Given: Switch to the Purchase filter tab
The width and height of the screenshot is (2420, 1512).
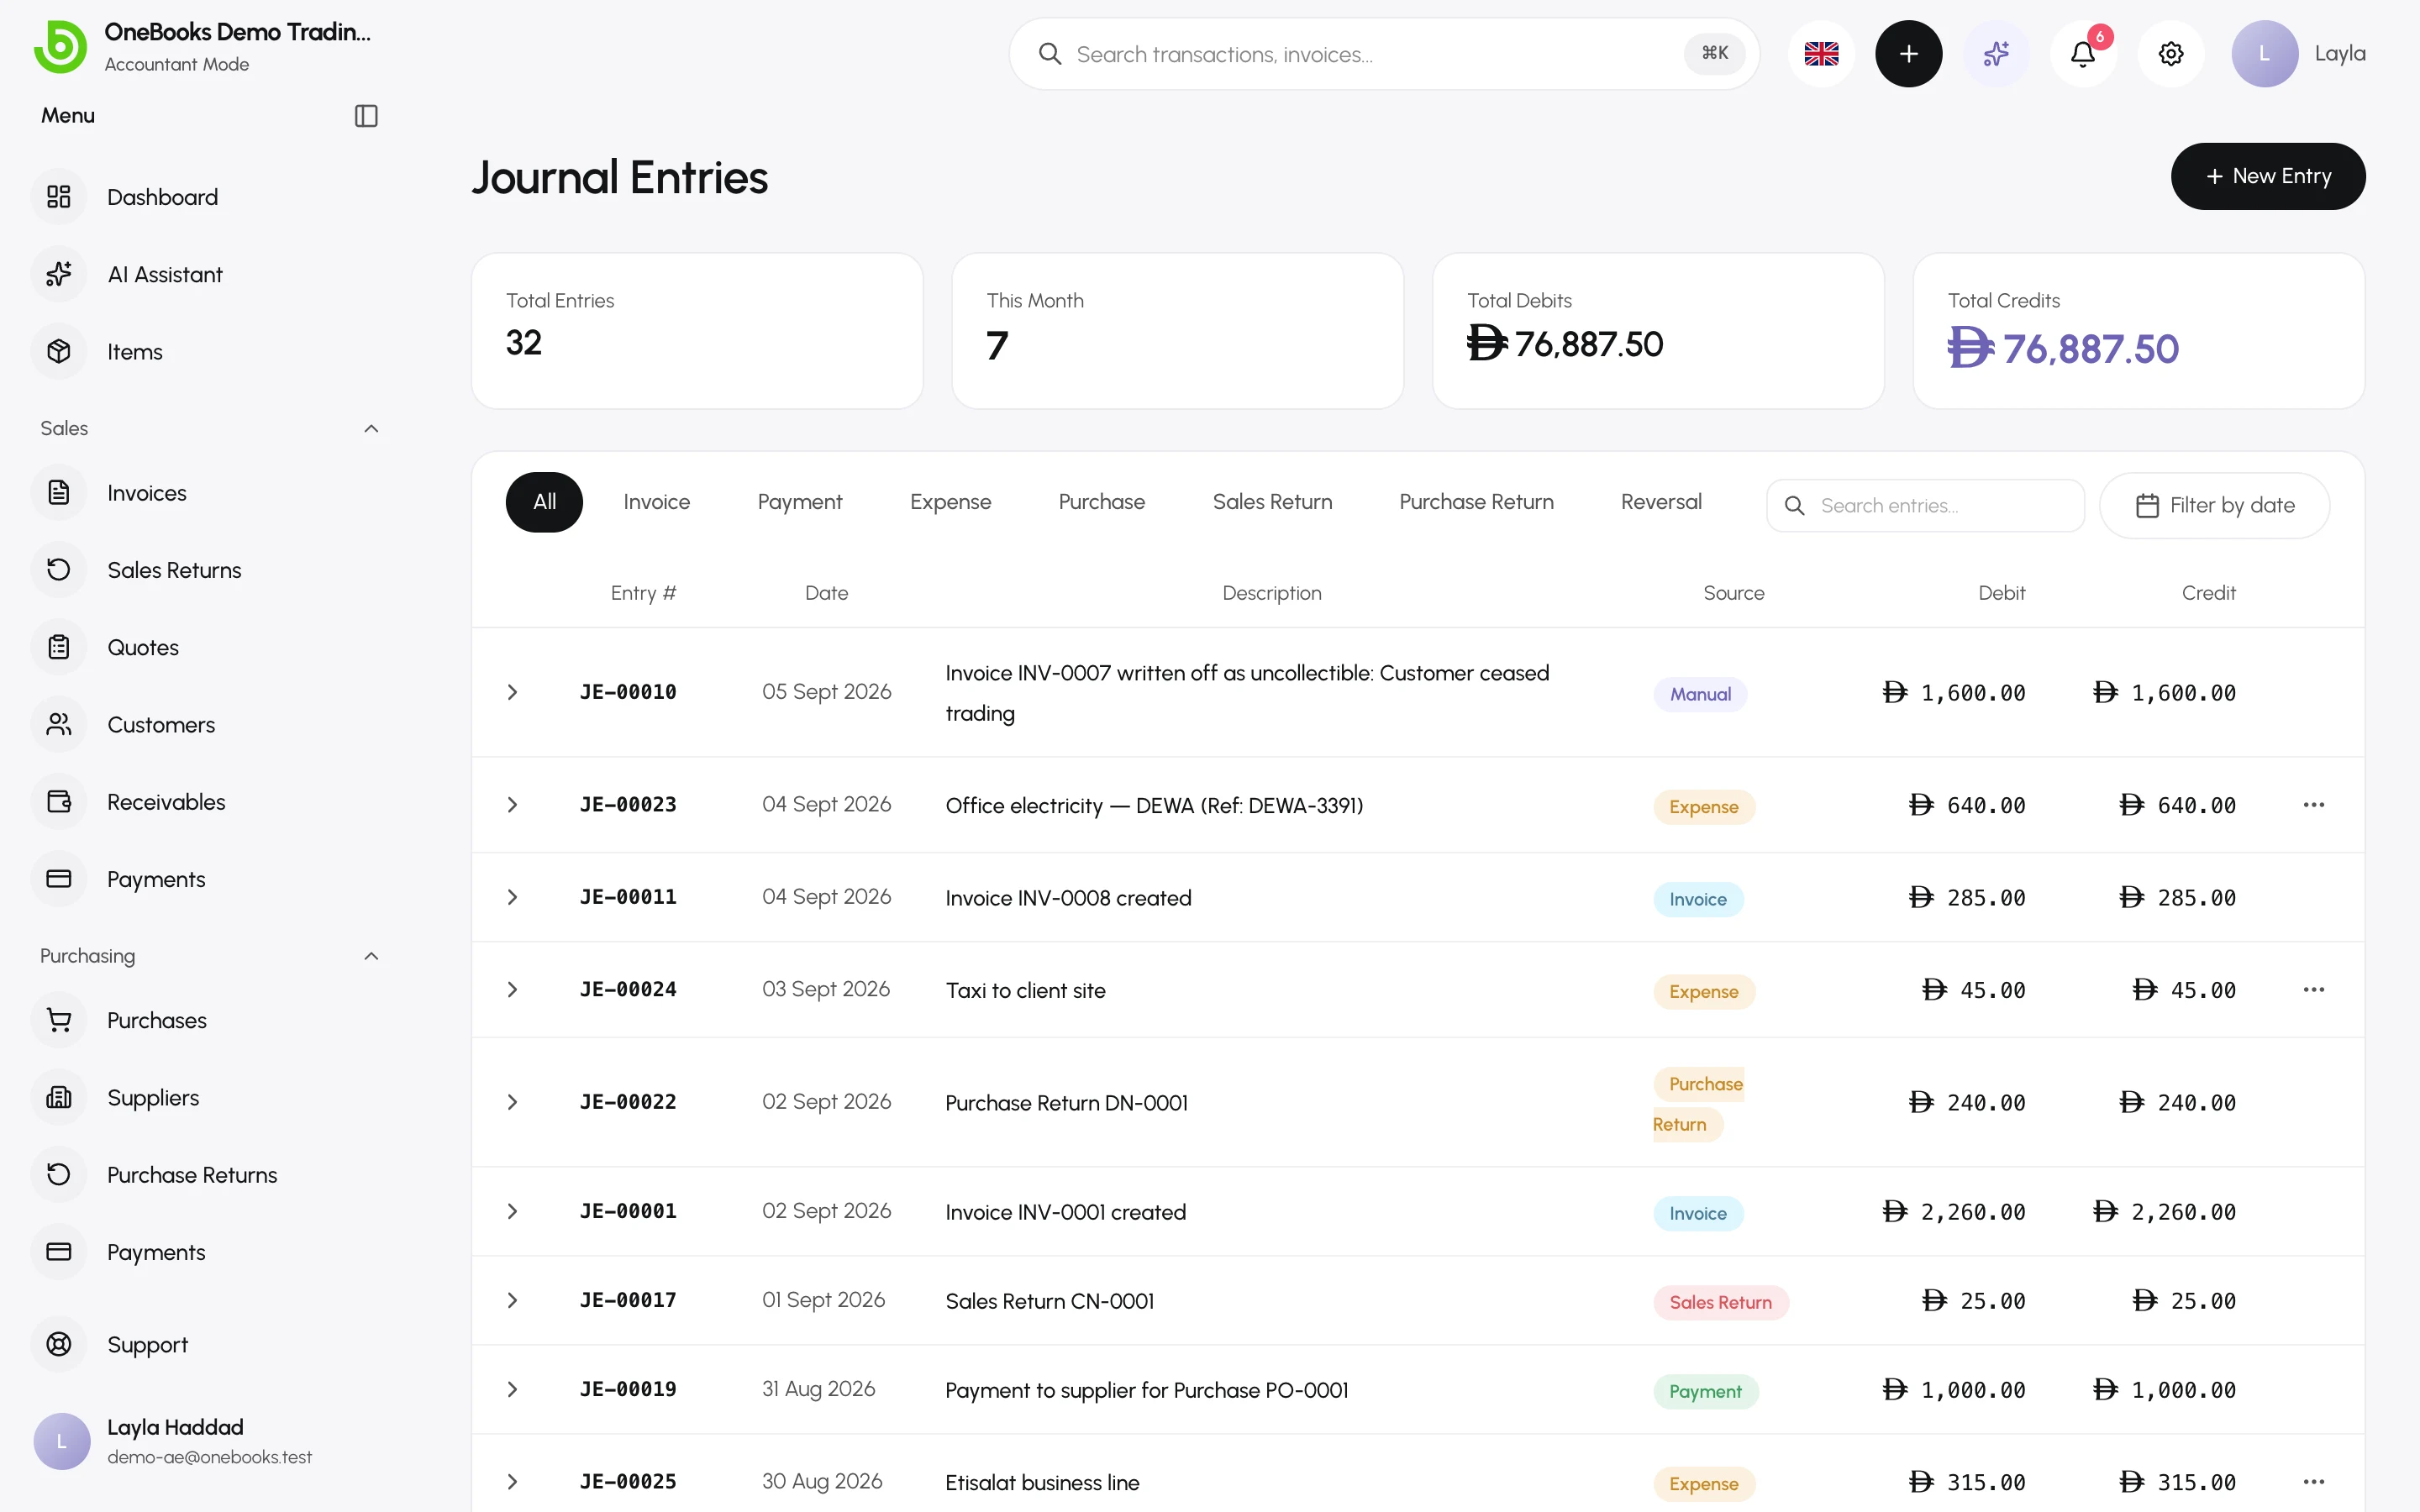Looking at the screenshot, I should coord(1101,502).
